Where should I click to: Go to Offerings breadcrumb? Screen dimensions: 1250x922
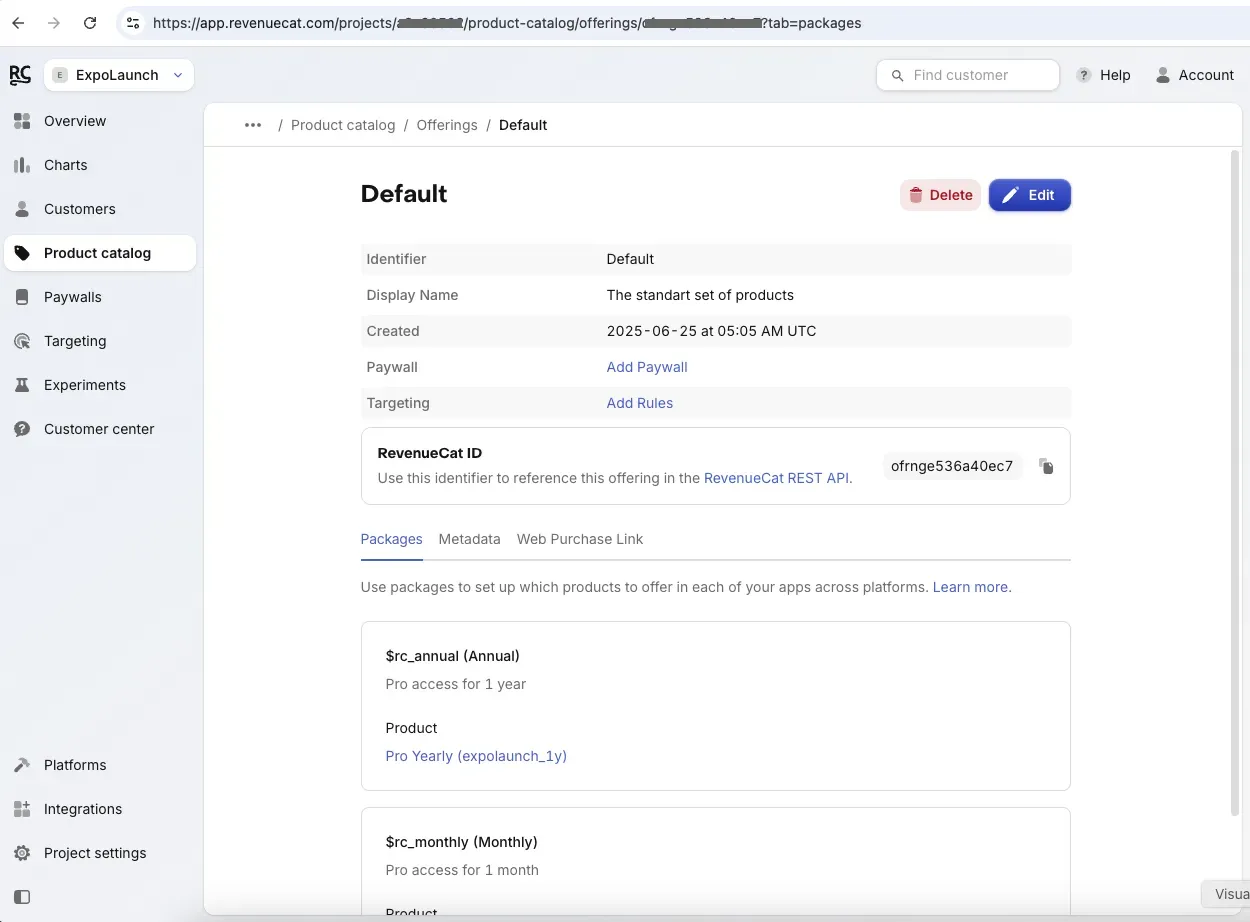tap(447, 125)
